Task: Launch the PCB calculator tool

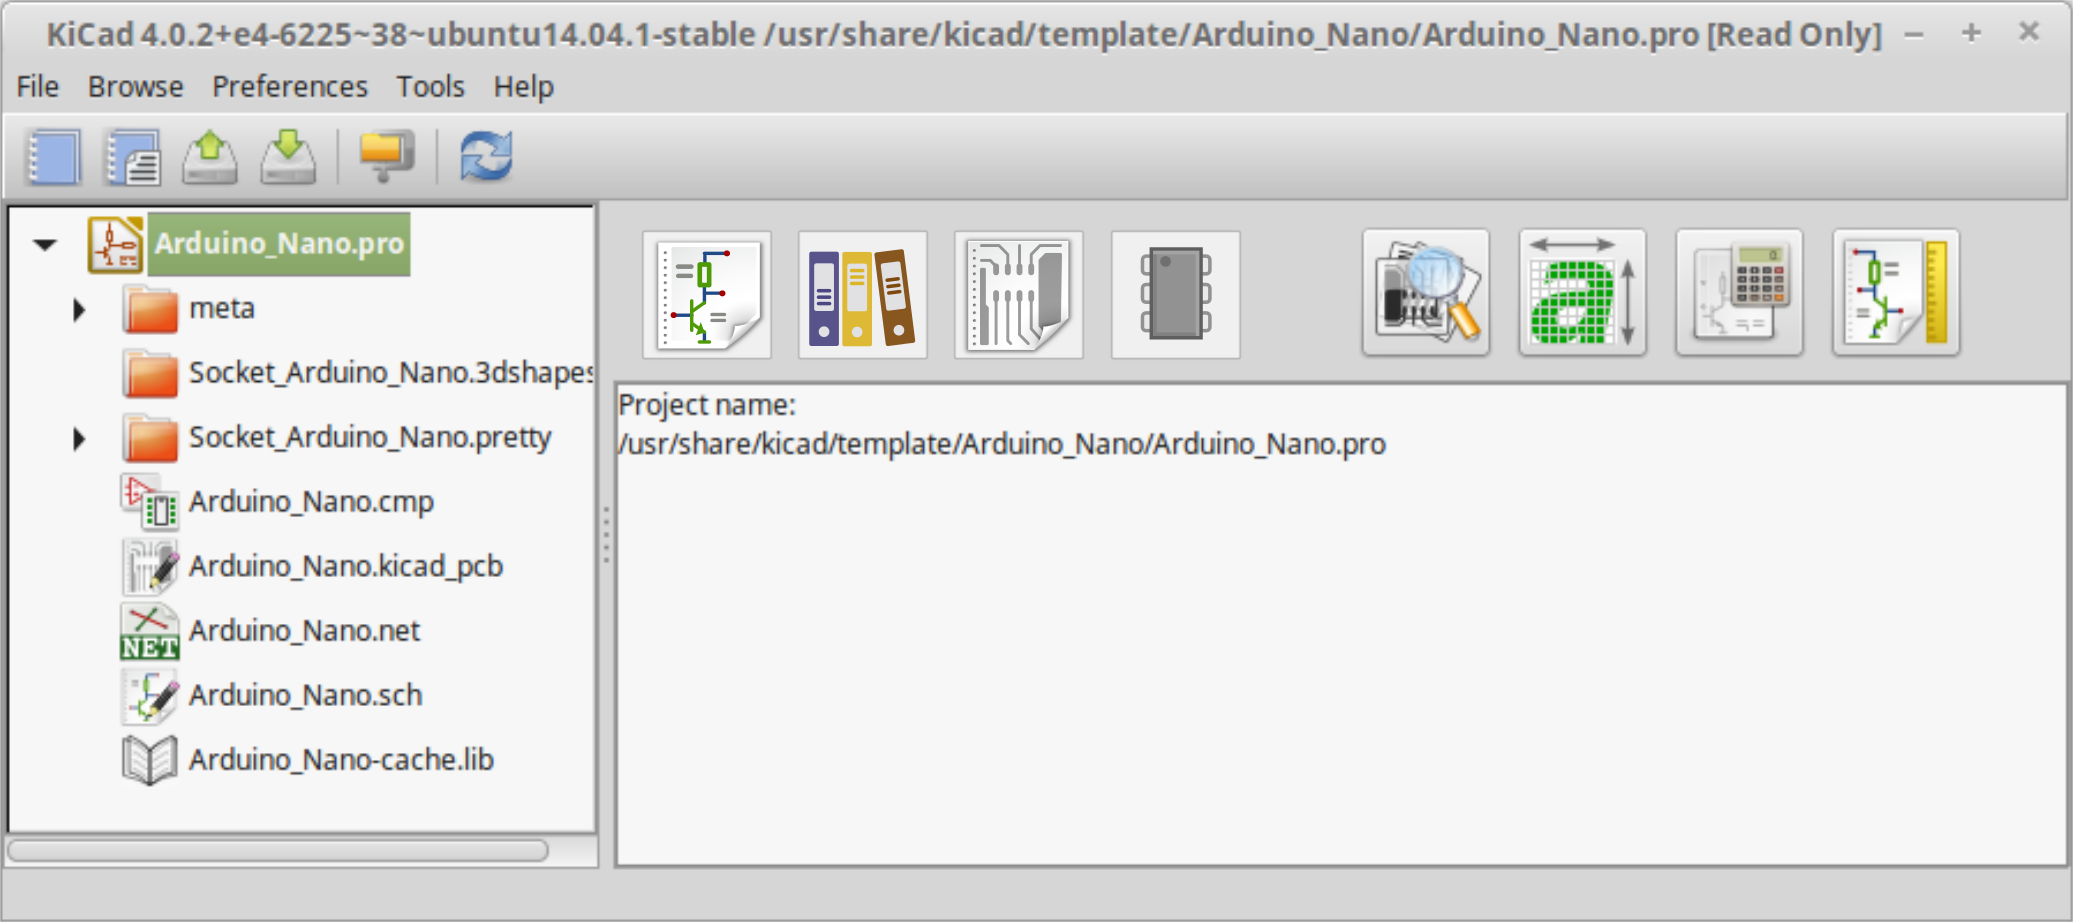Action: click(1740, 293)
